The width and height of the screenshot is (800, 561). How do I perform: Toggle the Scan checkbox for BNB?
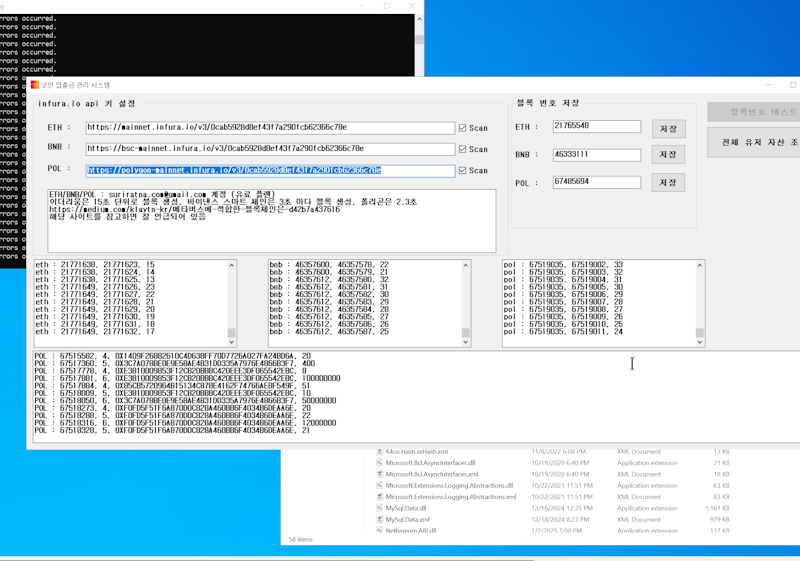[462, 149]
